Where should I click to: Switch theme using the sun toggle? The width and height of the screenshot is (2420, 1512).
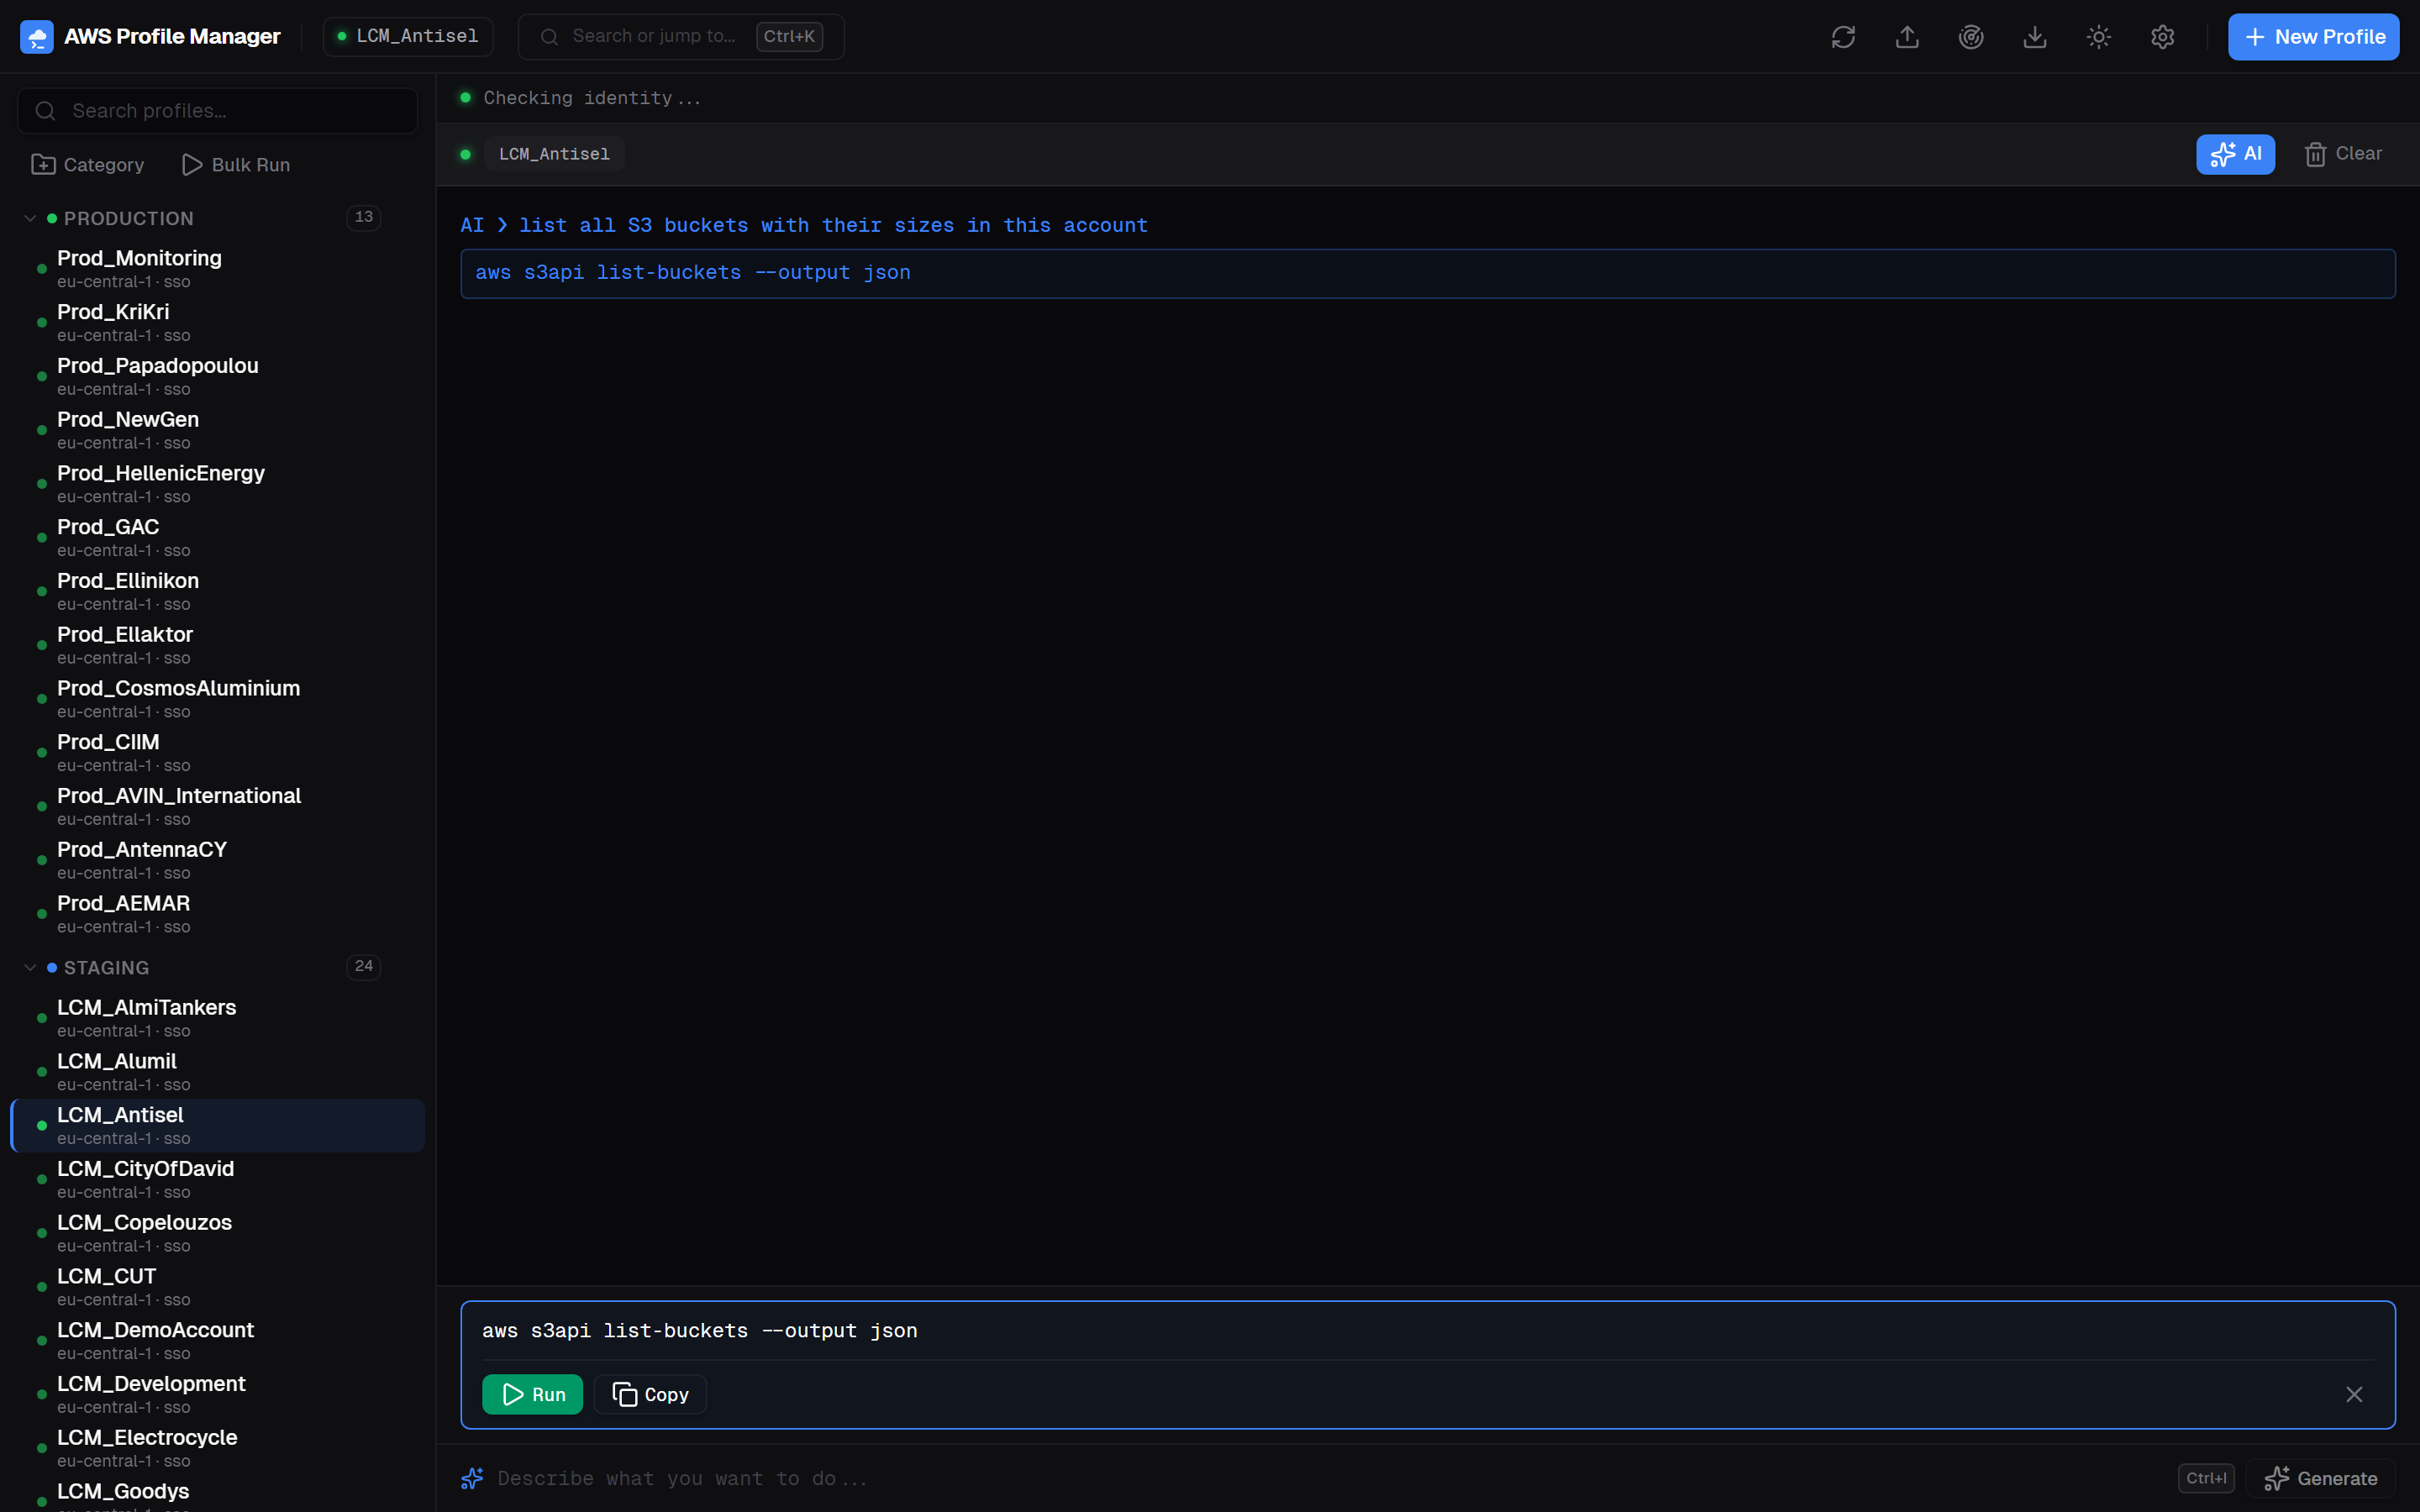tap(2097, 36)
